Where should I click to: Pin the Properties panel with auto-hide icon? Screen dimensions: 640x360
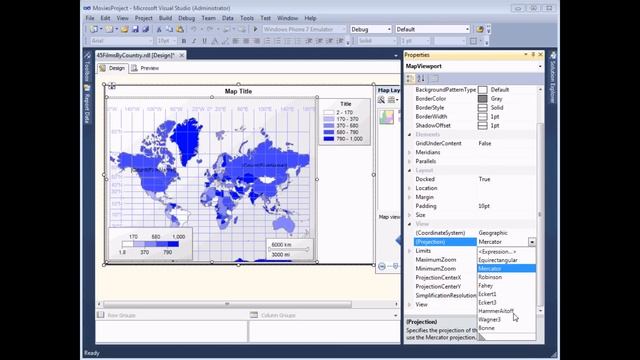(x=533, y=55)
